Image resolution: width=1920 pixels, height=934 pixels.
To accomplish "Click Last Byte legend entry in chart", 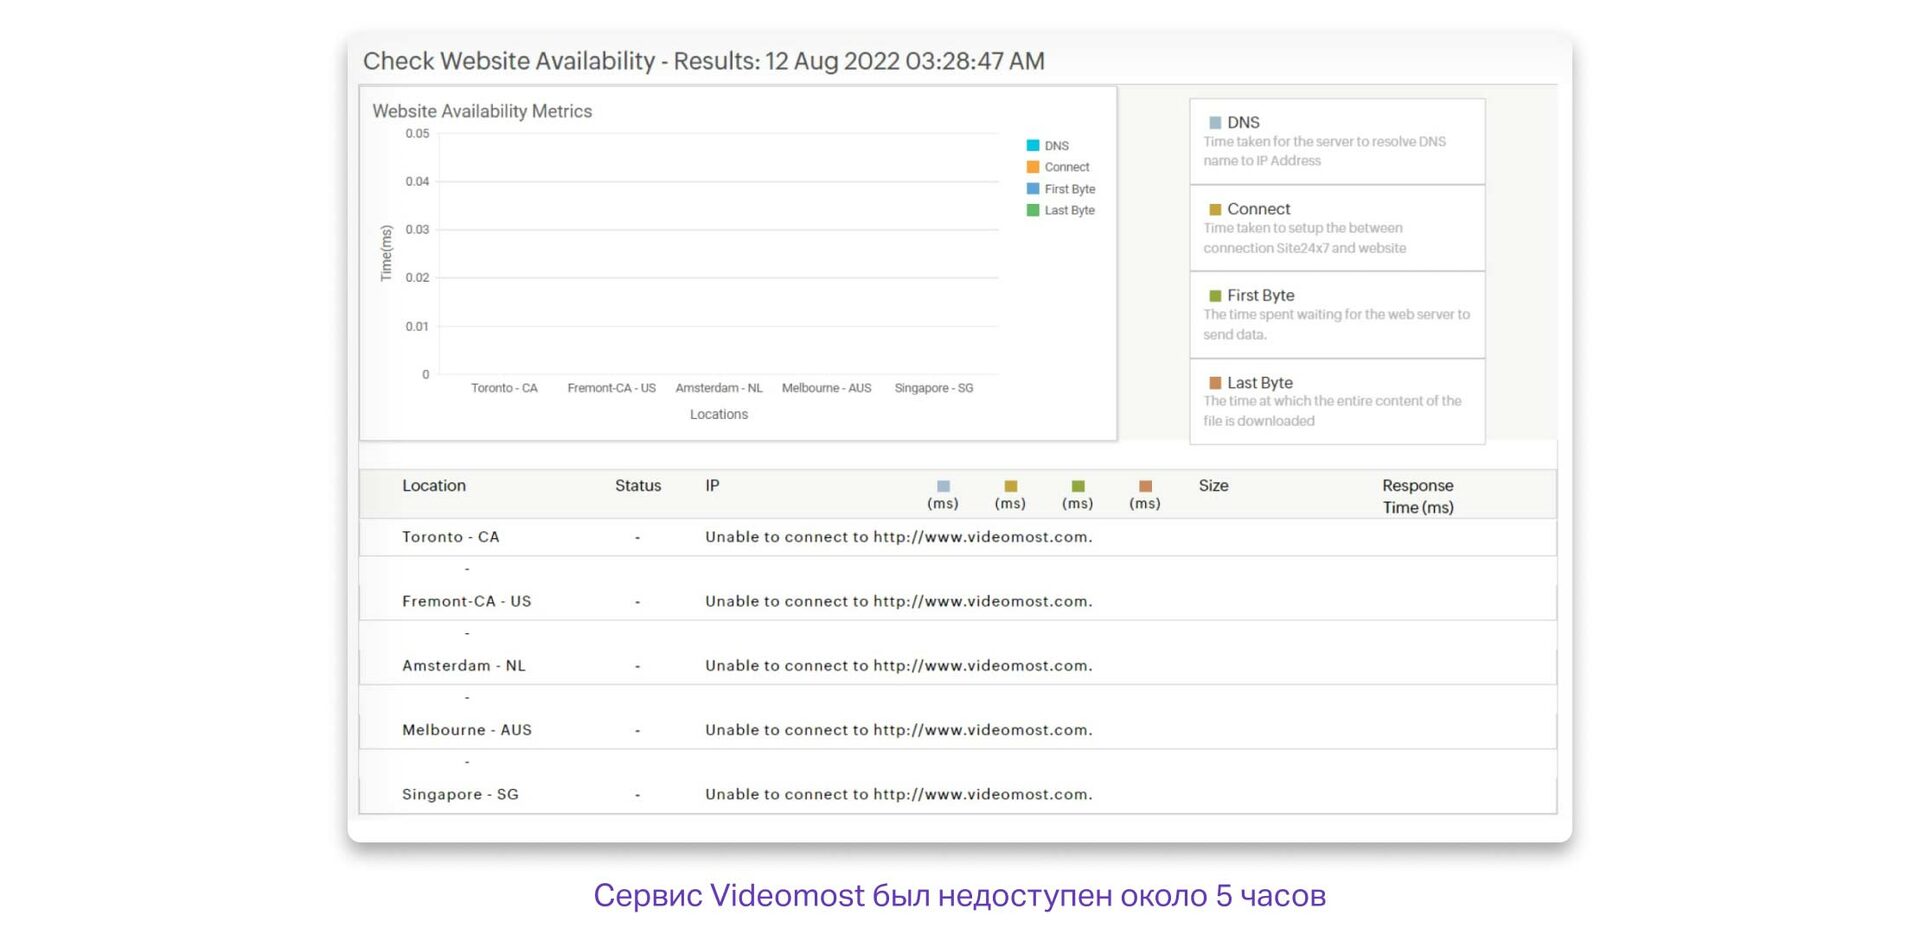I will pyautogui.click(x=1060, y=210).
